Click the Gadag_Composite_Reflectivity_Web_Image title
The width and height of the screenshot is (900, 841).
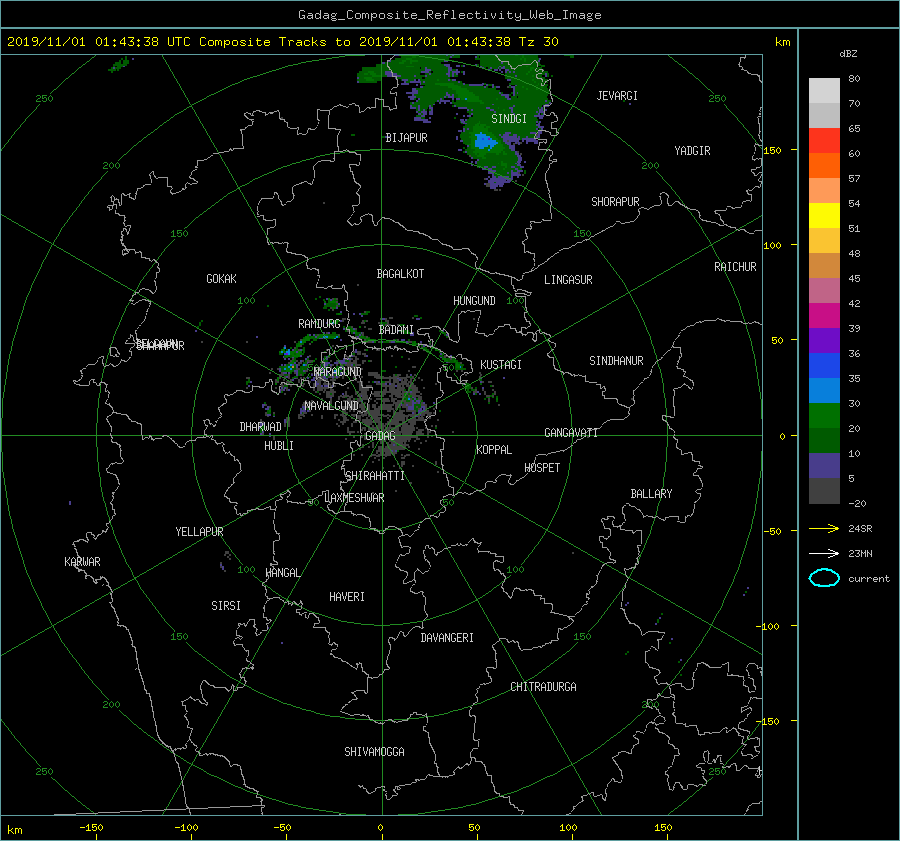pos(449,15)
